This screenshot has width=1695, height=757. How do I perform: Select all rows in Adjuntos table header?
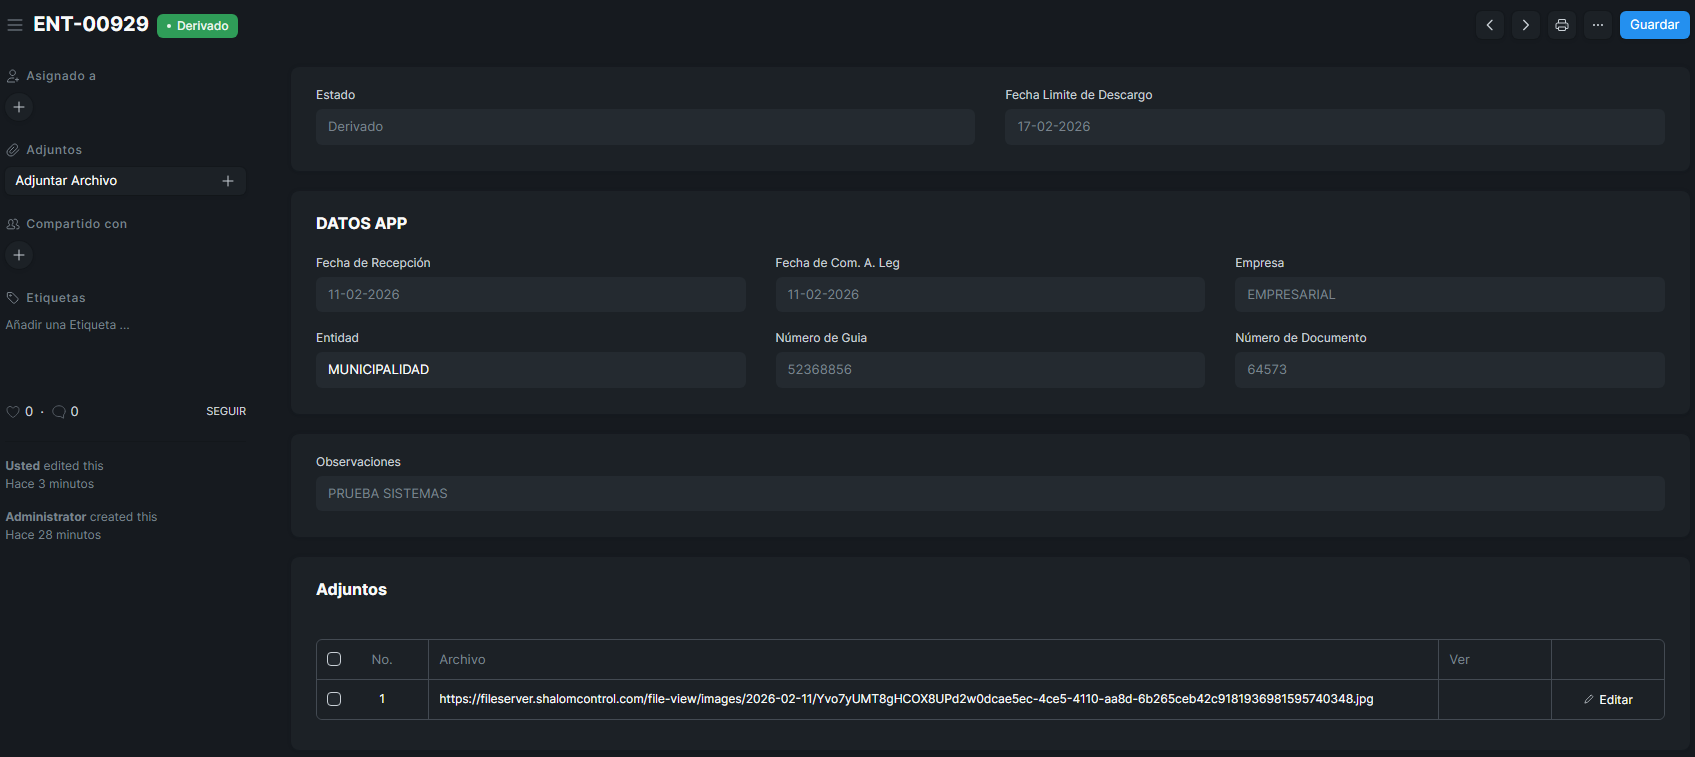click(x=334, y=659)
